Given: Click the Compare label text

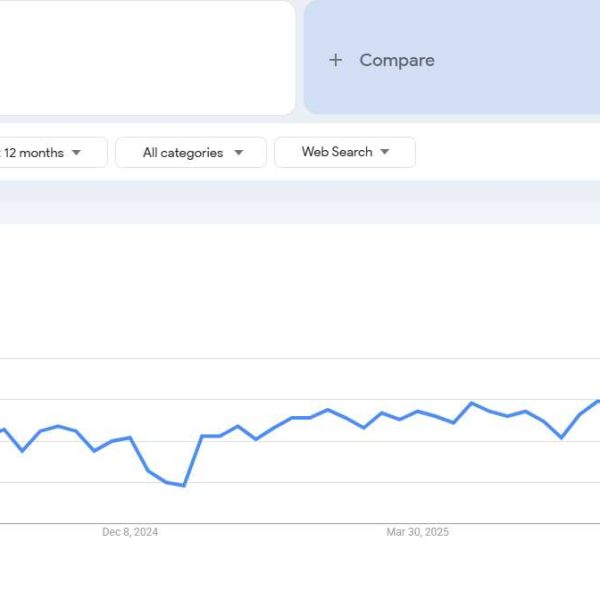Looking at the screenshot, I should coord(397,61).
